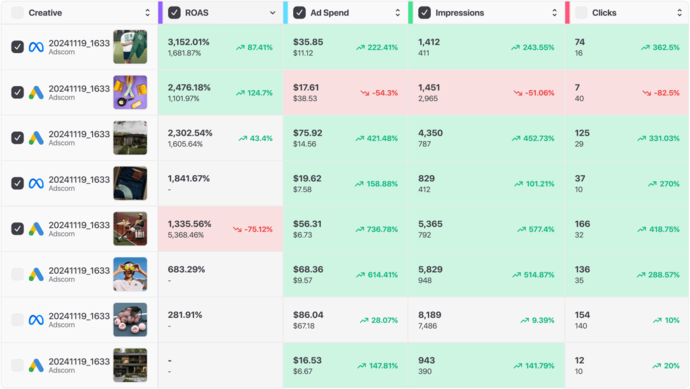This screenshot has width=690, height=389.
Task: Click Meta logo beside the 1,841.67% ROAS row
Action: [x=36, y=183]
